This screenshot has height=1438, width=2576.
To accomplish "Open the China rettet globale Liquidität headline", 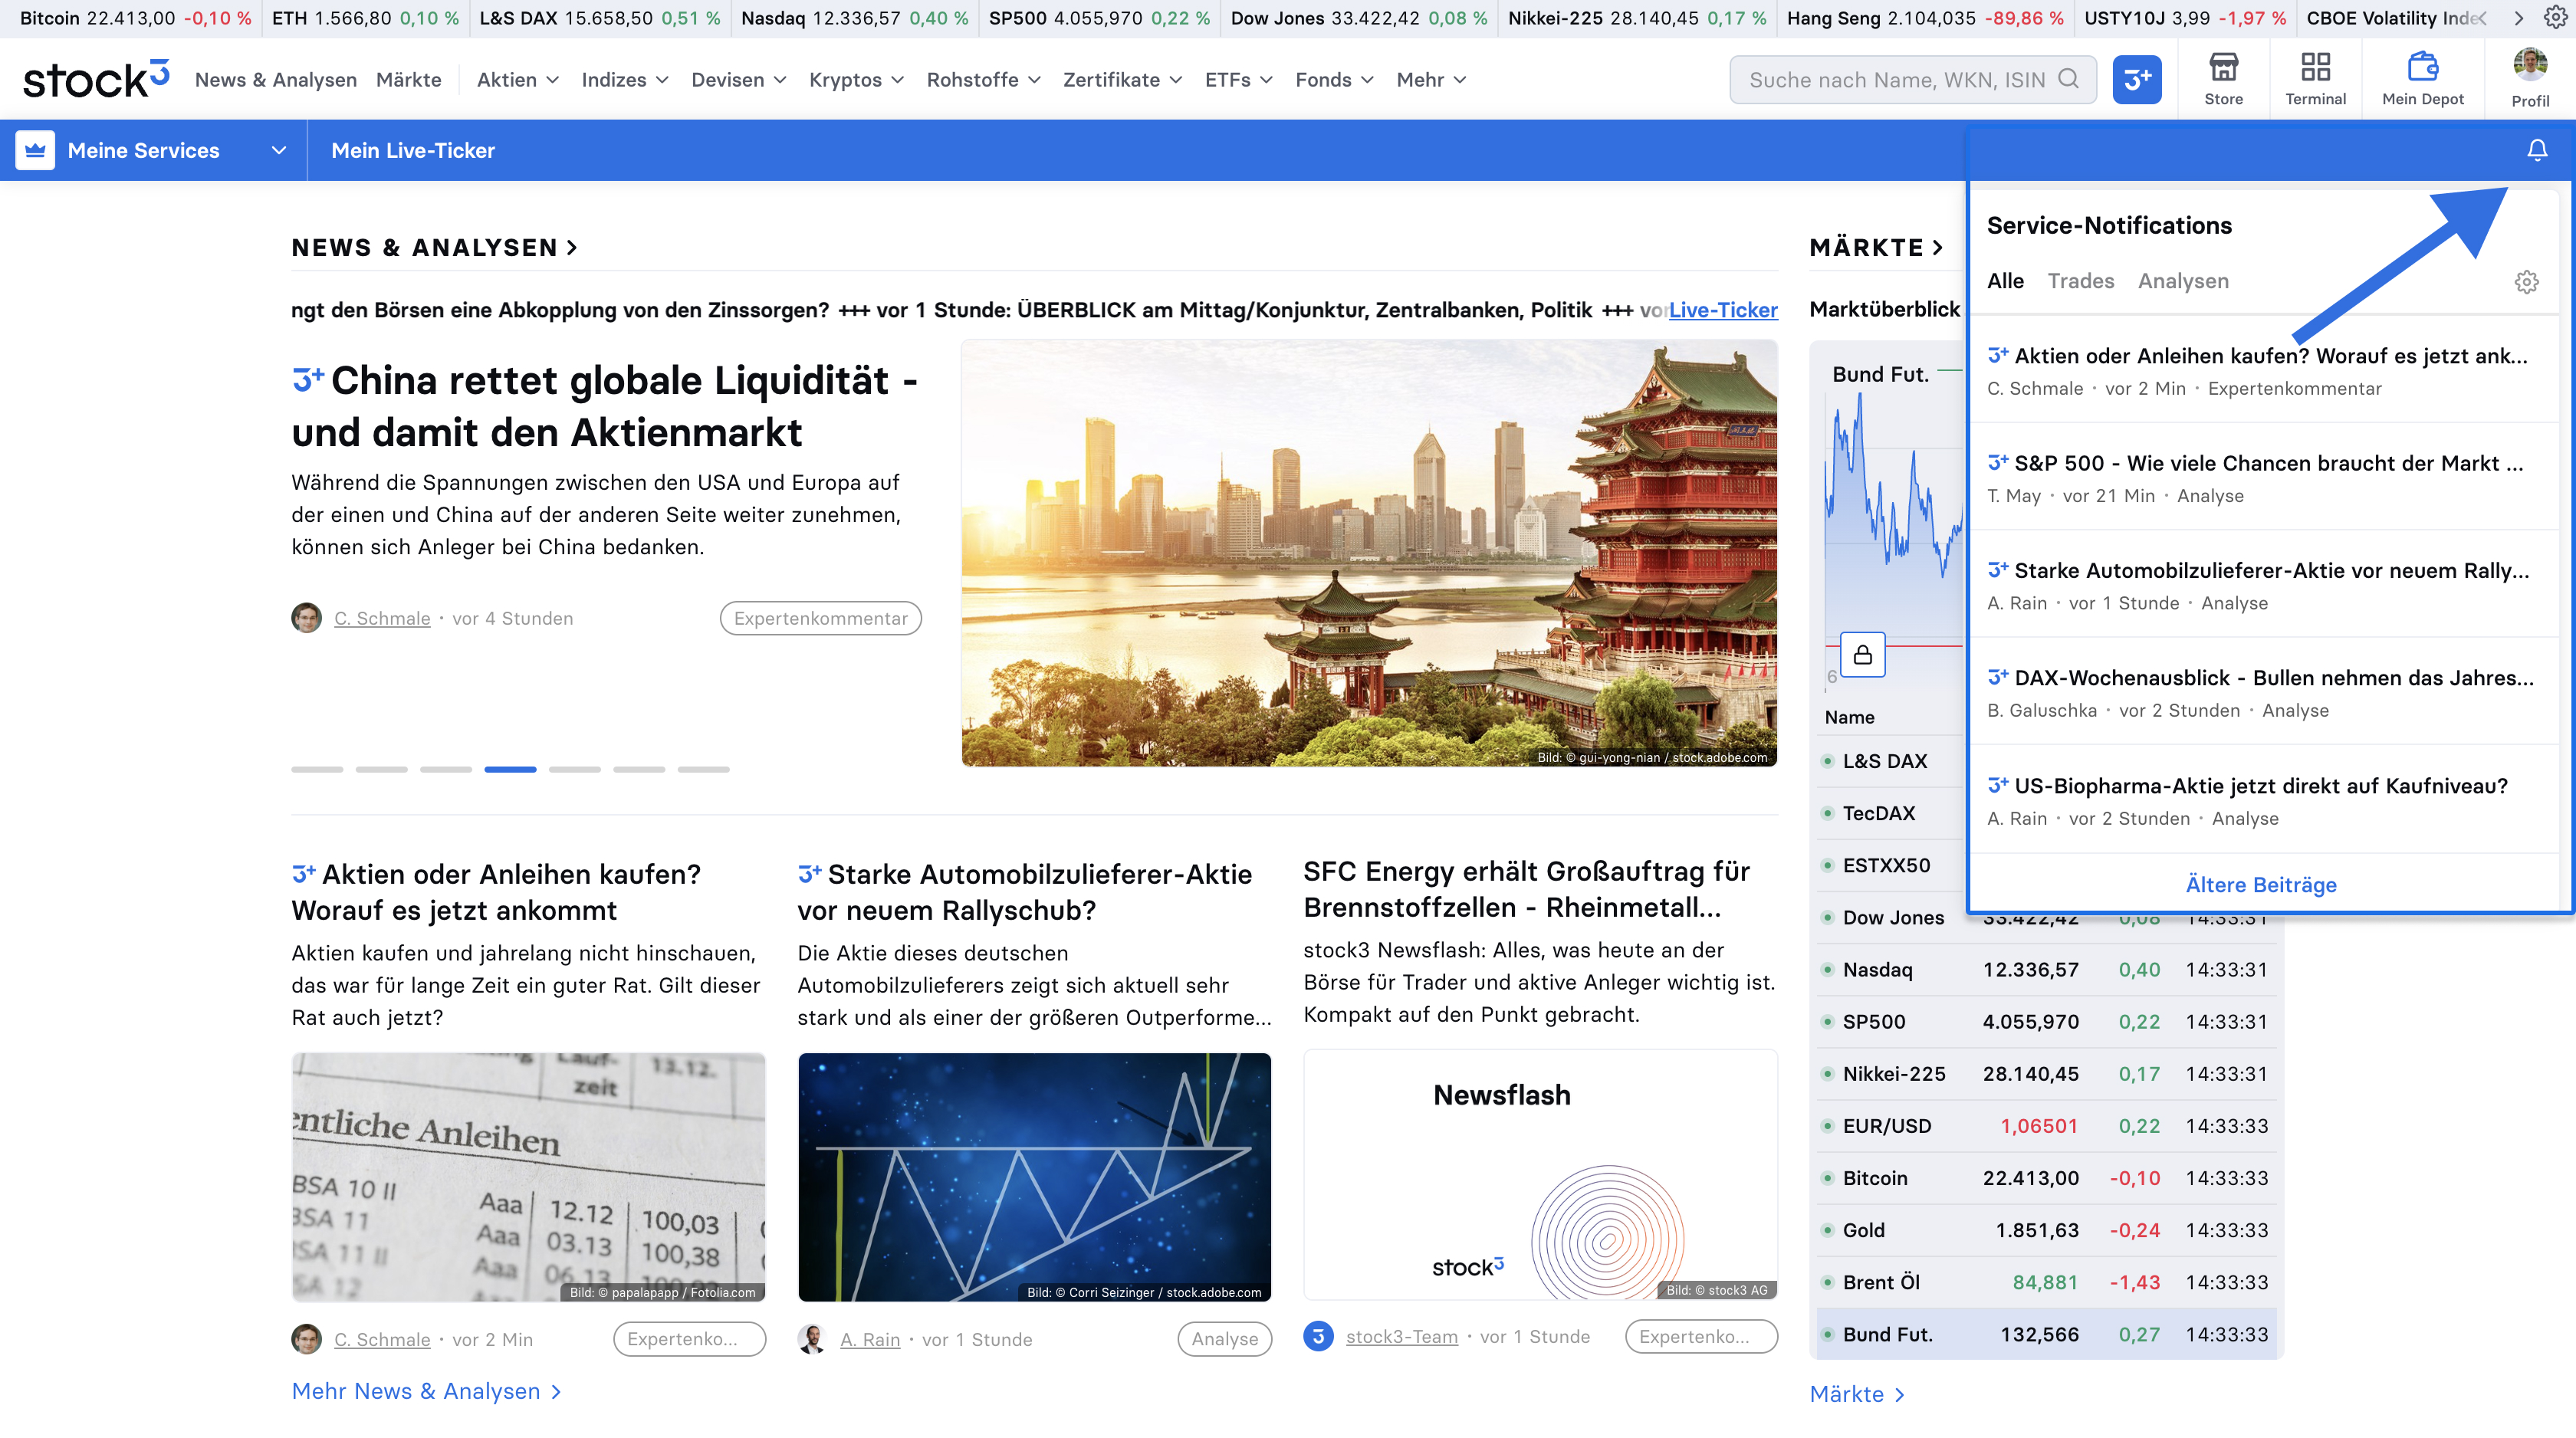I will pos(605,406).
